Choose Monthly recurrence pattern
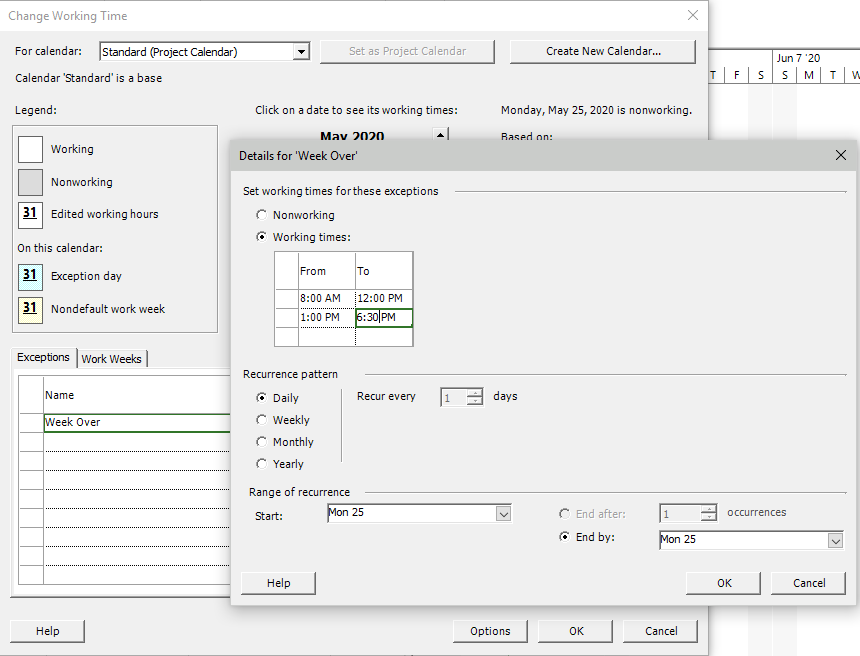 [x=261, y=442]
